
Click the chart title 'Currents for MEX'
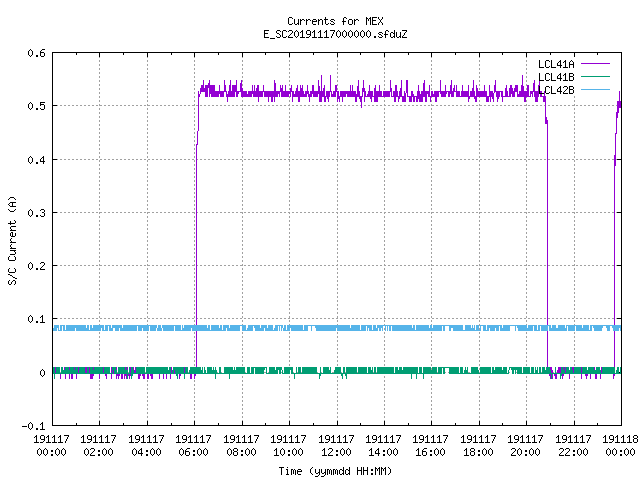click(x=335, y=21)
